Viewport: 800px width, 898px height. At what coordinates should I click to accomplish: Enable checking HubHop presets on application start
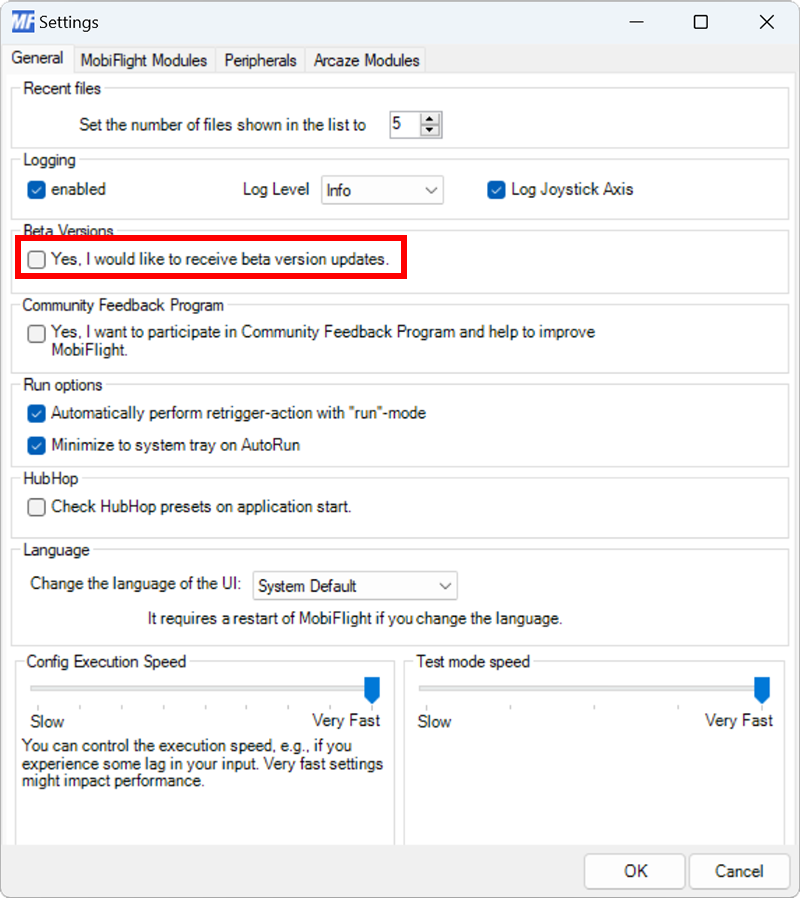36,507
